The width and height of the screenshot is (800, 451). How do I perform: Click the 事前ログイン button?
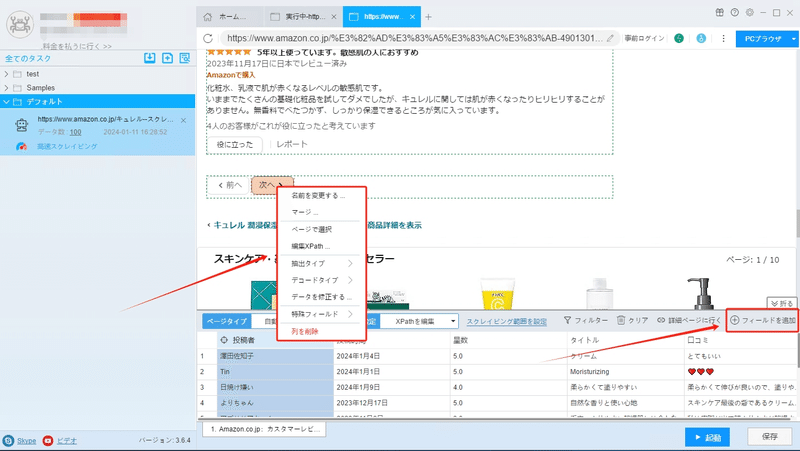coord(644,38)
